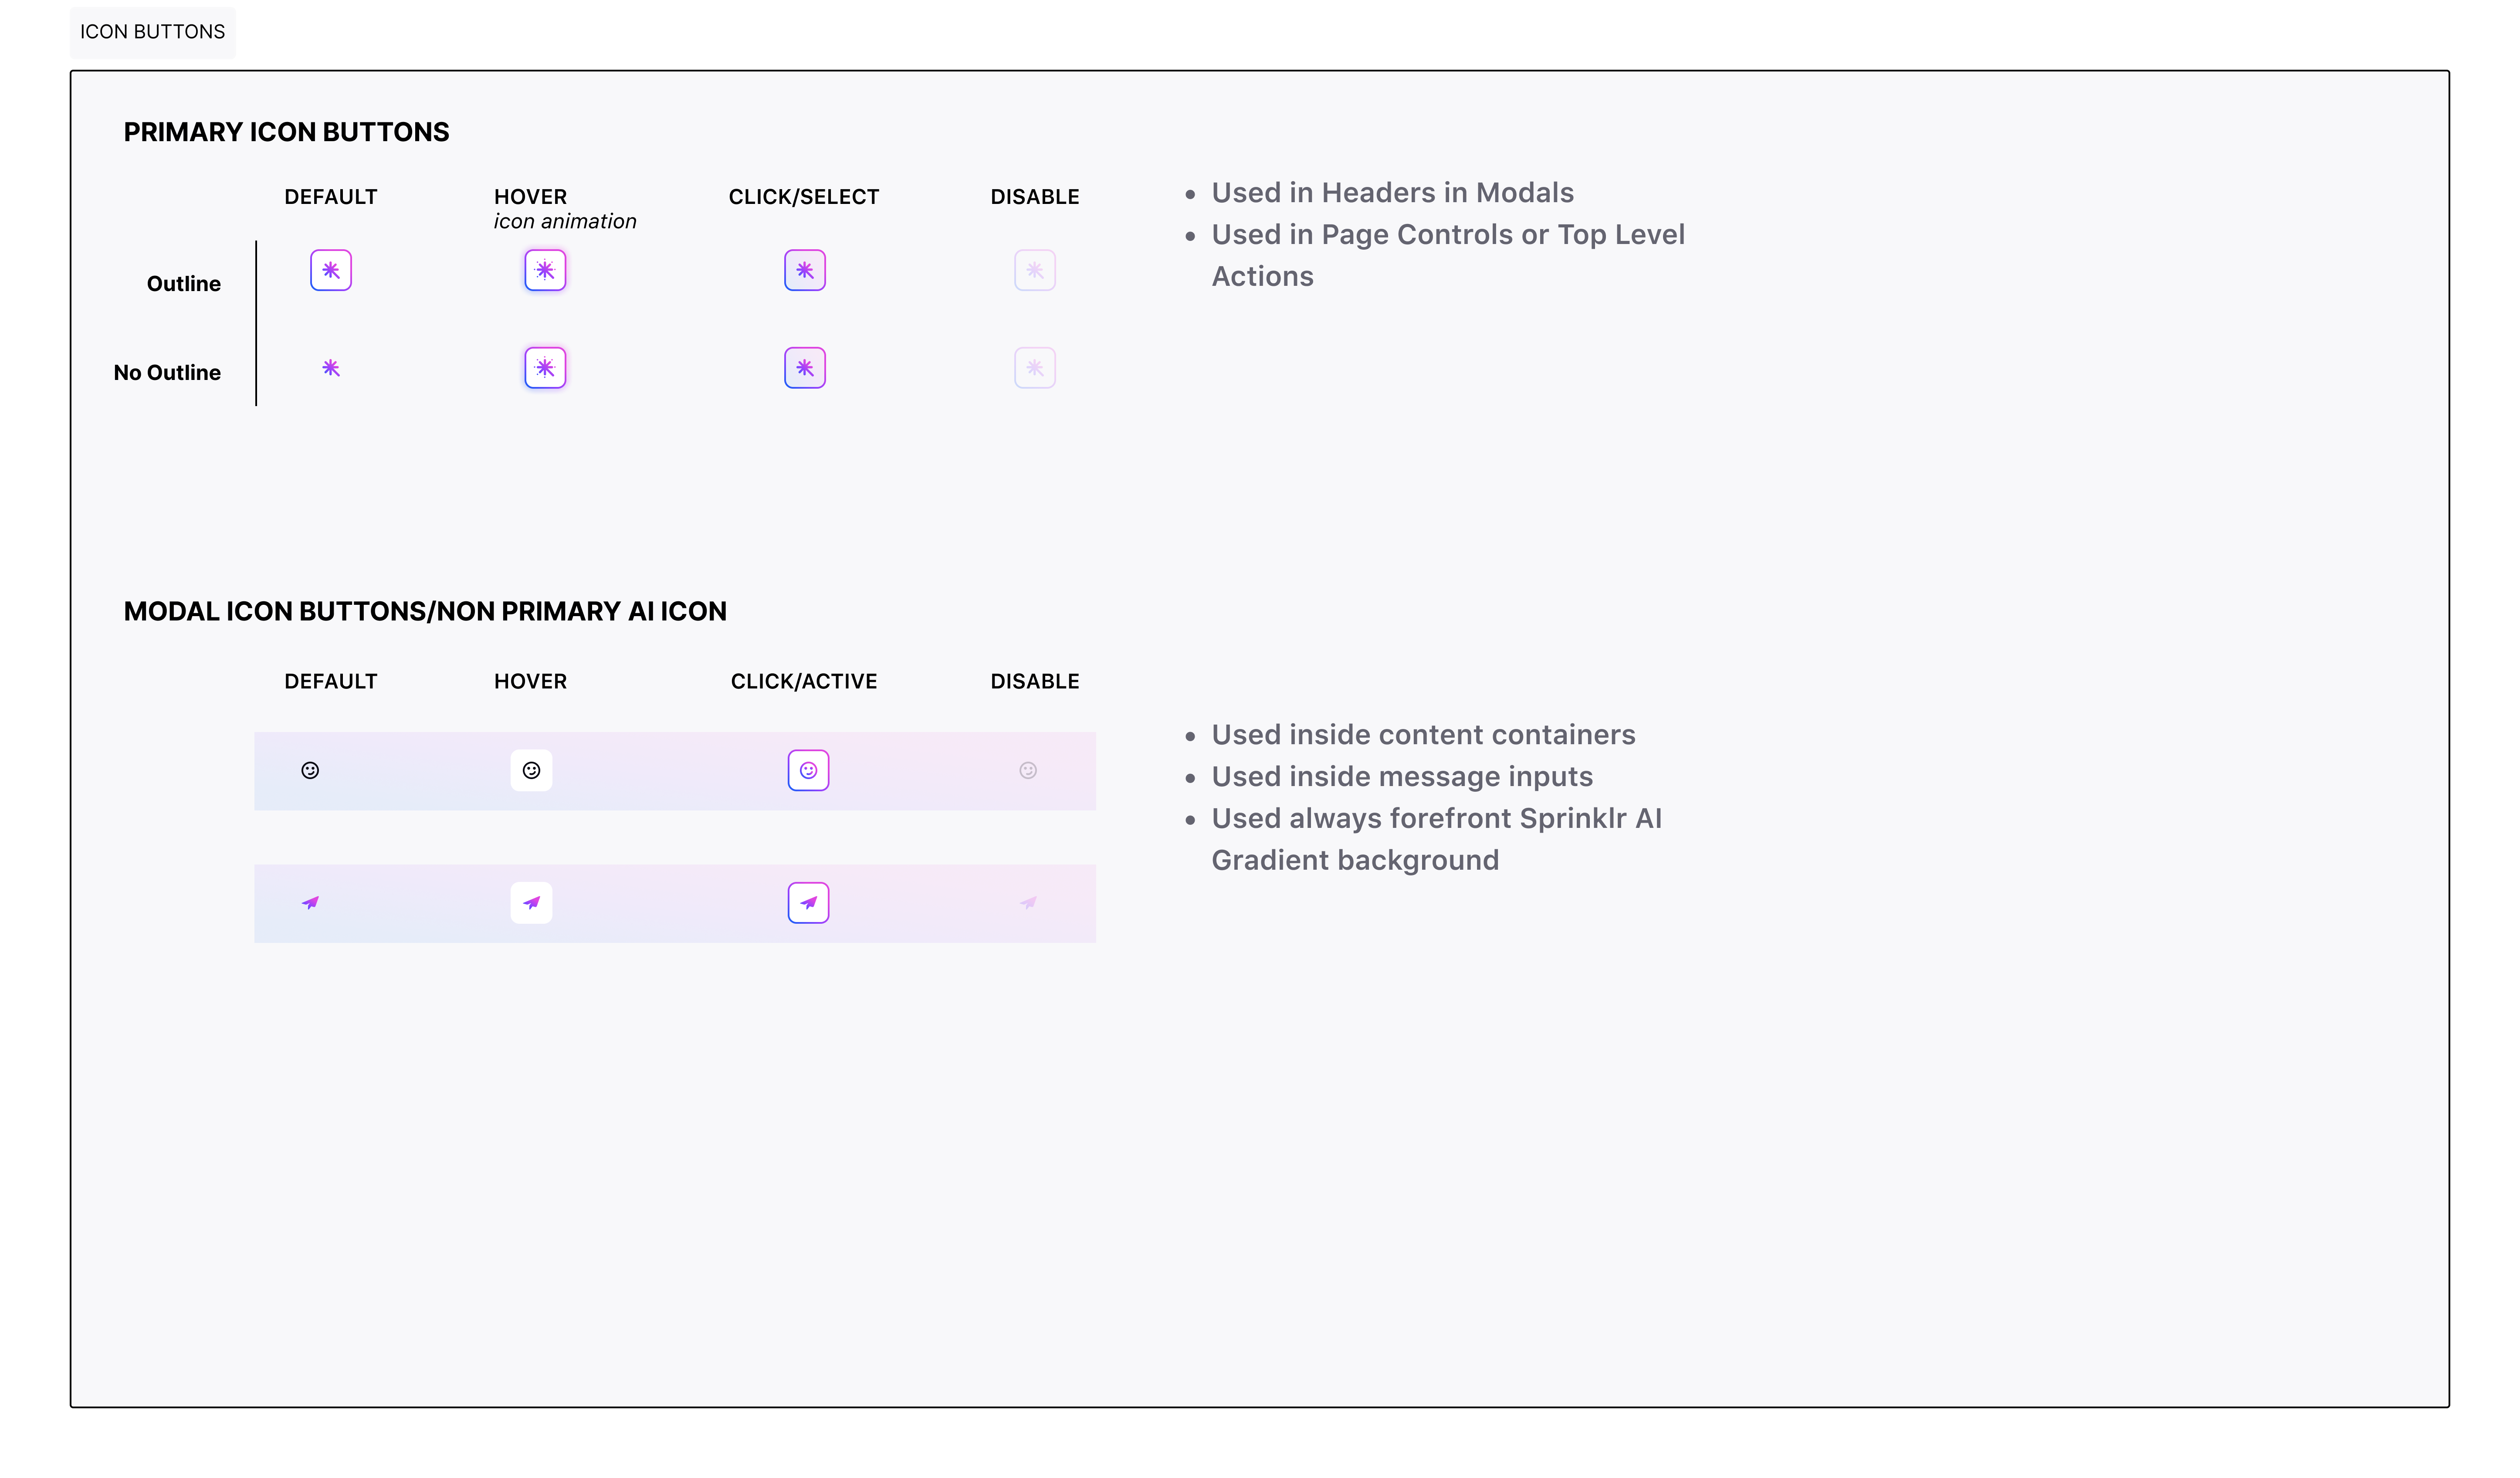This screenshot has width=2520, height=1478.
Task: Click the disabled send arrow icon
Action: [1028, 903]
